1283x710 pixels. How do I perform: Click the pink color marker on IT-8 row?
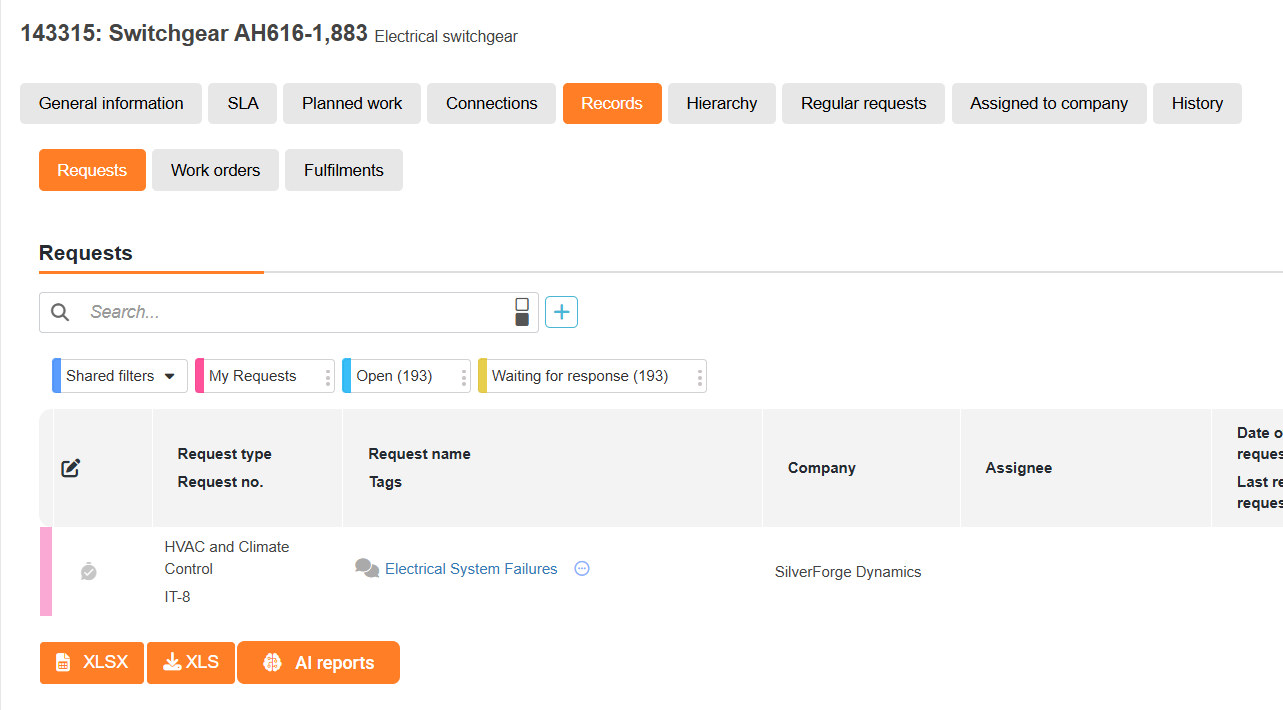[x=46, y=571]
